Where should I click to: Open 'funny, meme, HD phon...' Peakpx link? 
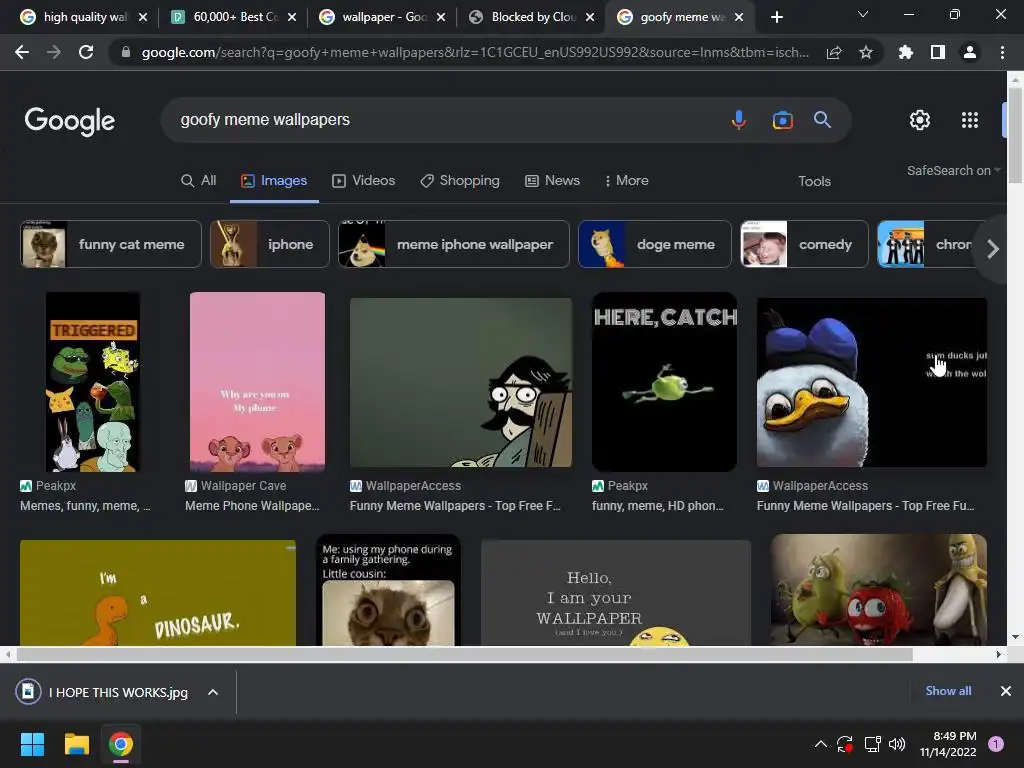click(x=658, y=505)
